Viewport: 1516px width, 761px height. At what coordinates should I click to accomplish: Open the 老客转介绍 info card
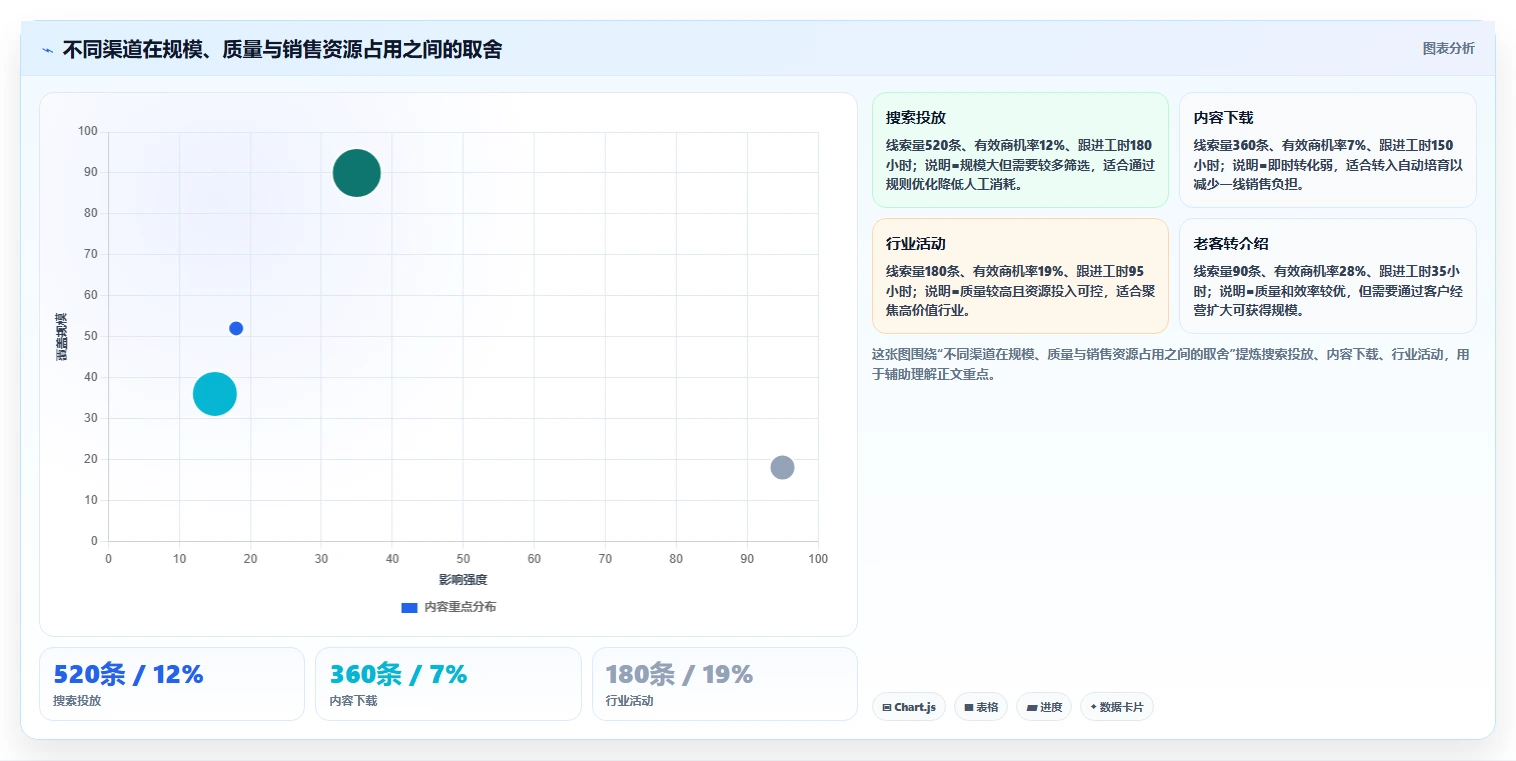coord(1327,276)
